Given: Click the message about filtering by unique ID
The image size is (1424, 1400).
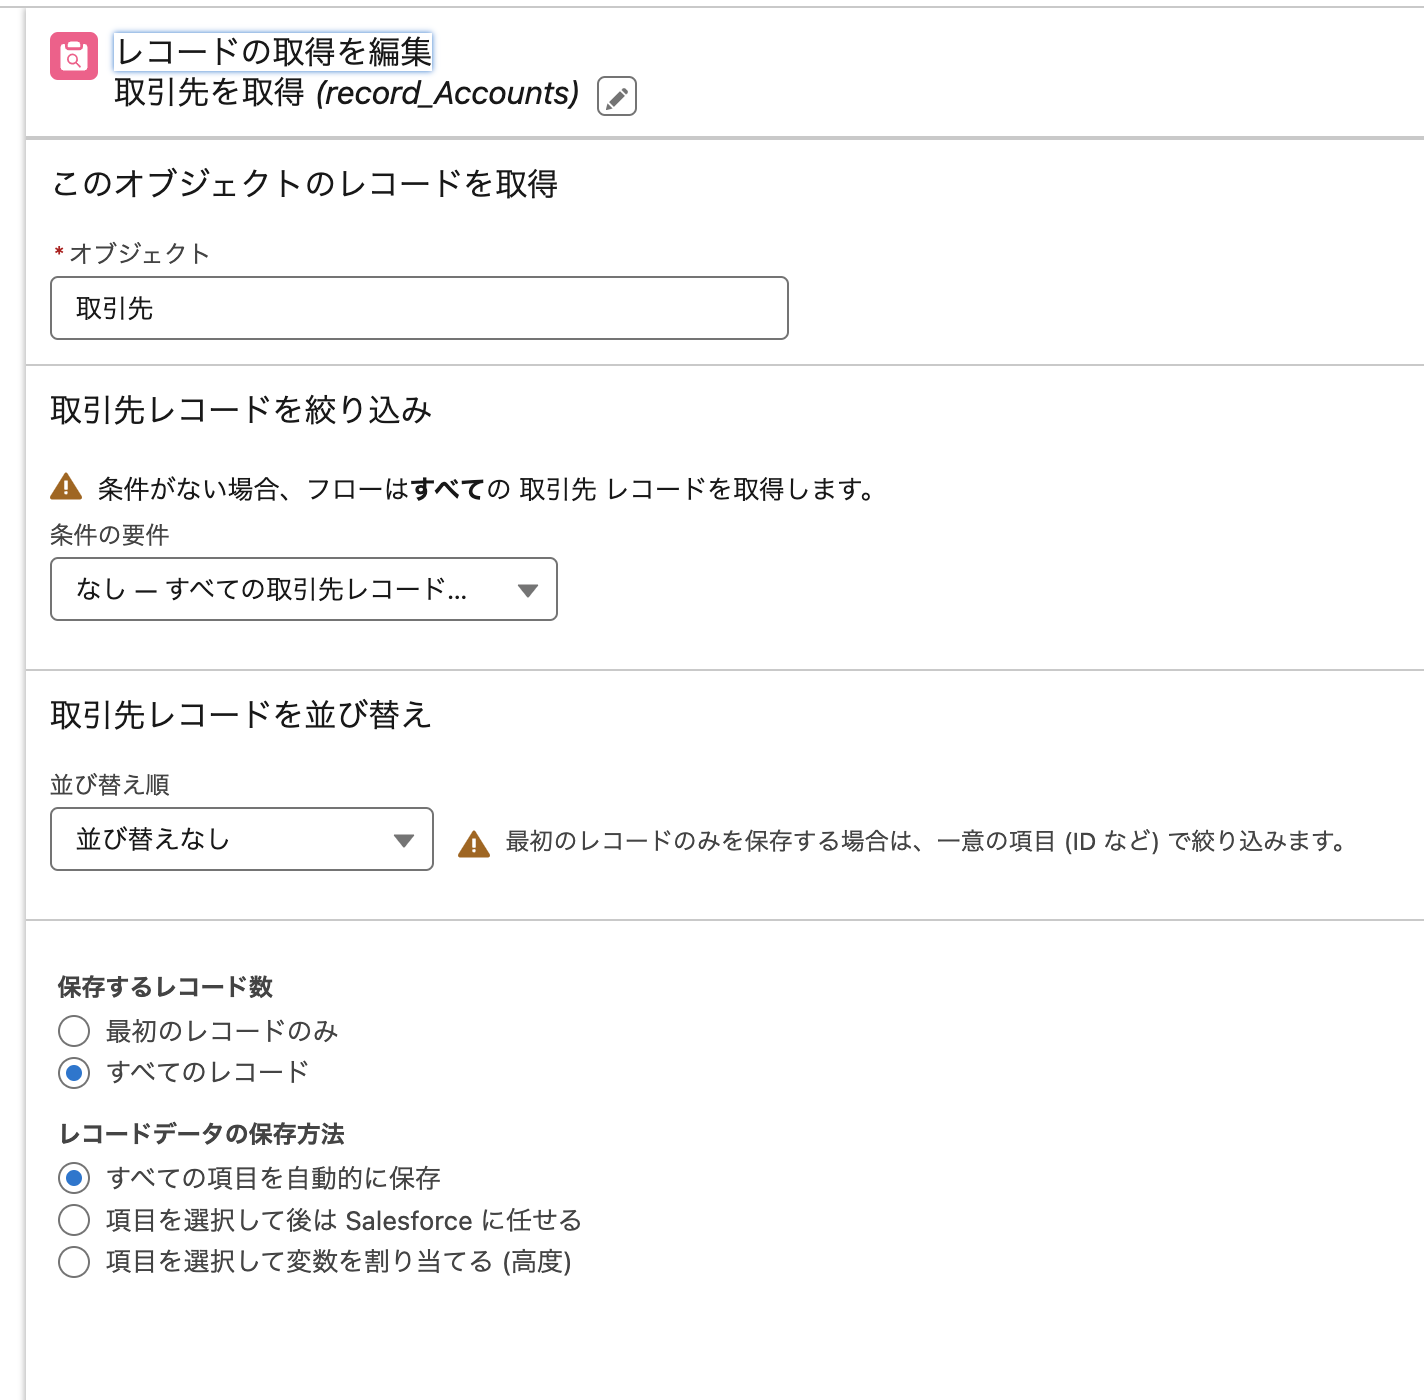Looking at the screenshot, I should point(925,841).
